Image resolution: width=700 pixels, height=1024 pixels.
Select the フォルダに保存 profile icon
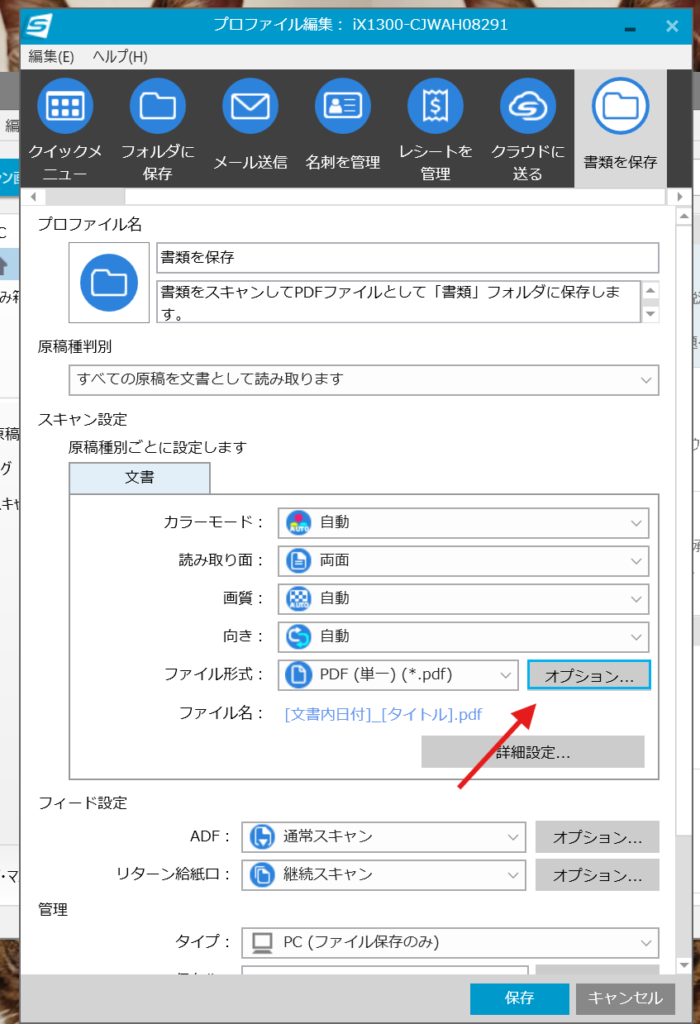[157, 107]
